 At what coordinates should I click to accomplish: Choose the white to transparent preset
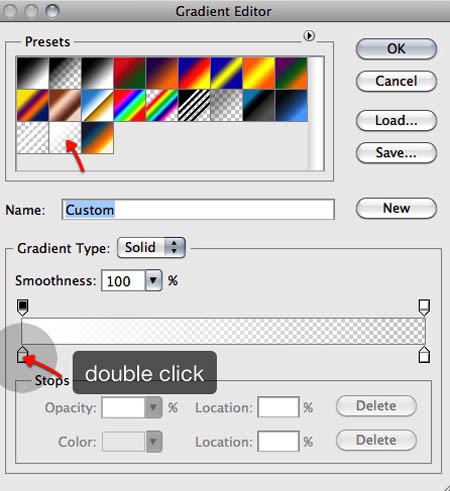point(65,137)
